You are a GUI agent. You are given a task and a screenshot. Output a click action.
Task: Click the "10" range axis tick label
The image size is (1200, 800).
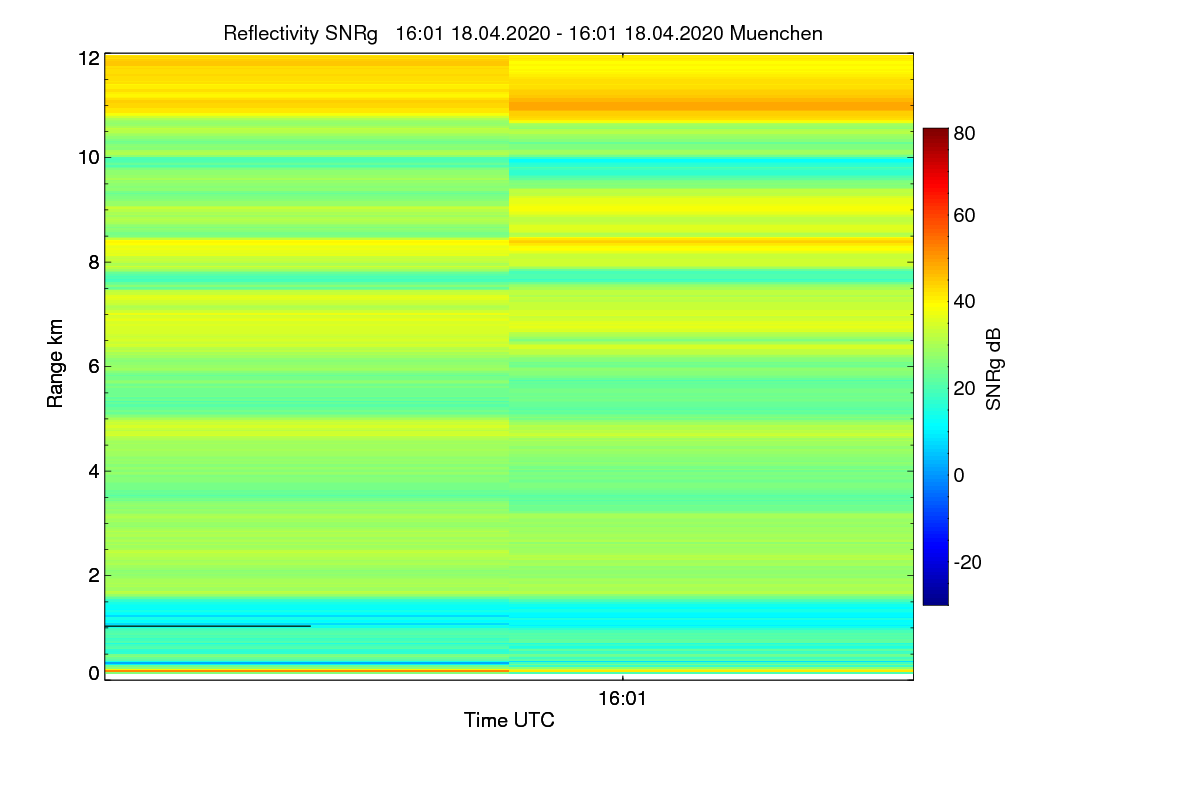(89, 157)
